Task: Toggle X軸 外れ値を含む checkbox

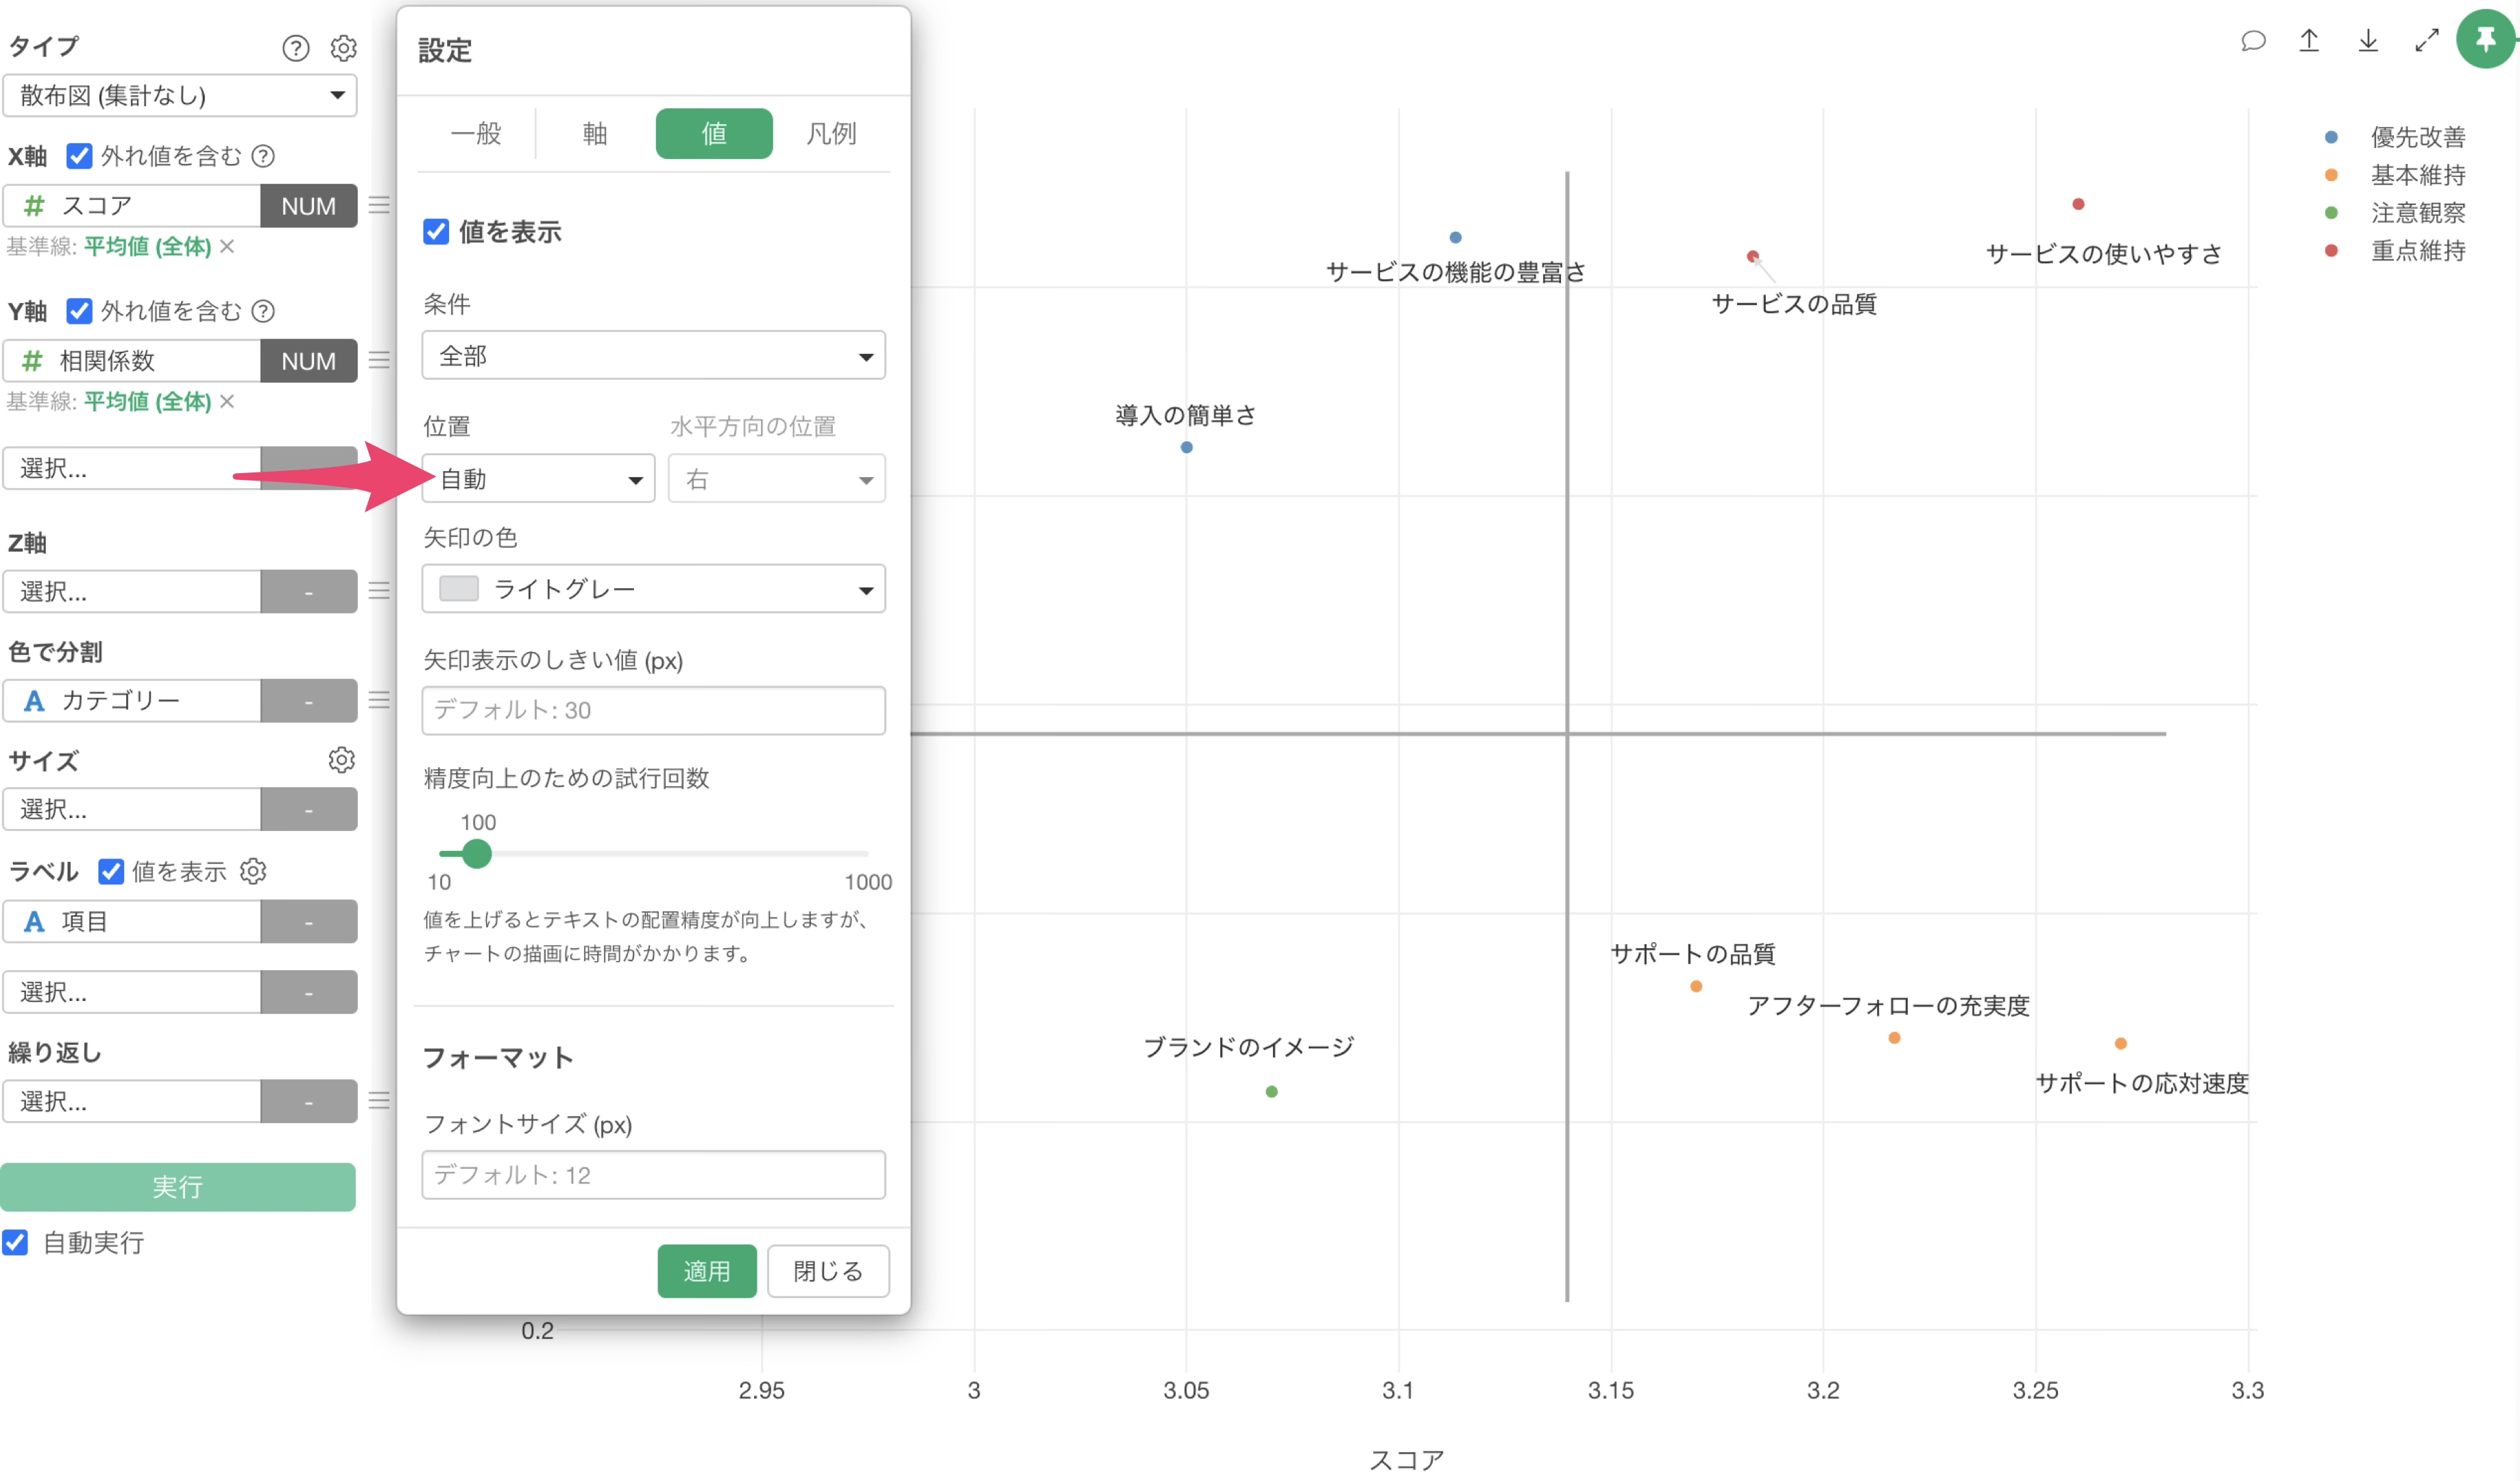Action: coord(79,156)
